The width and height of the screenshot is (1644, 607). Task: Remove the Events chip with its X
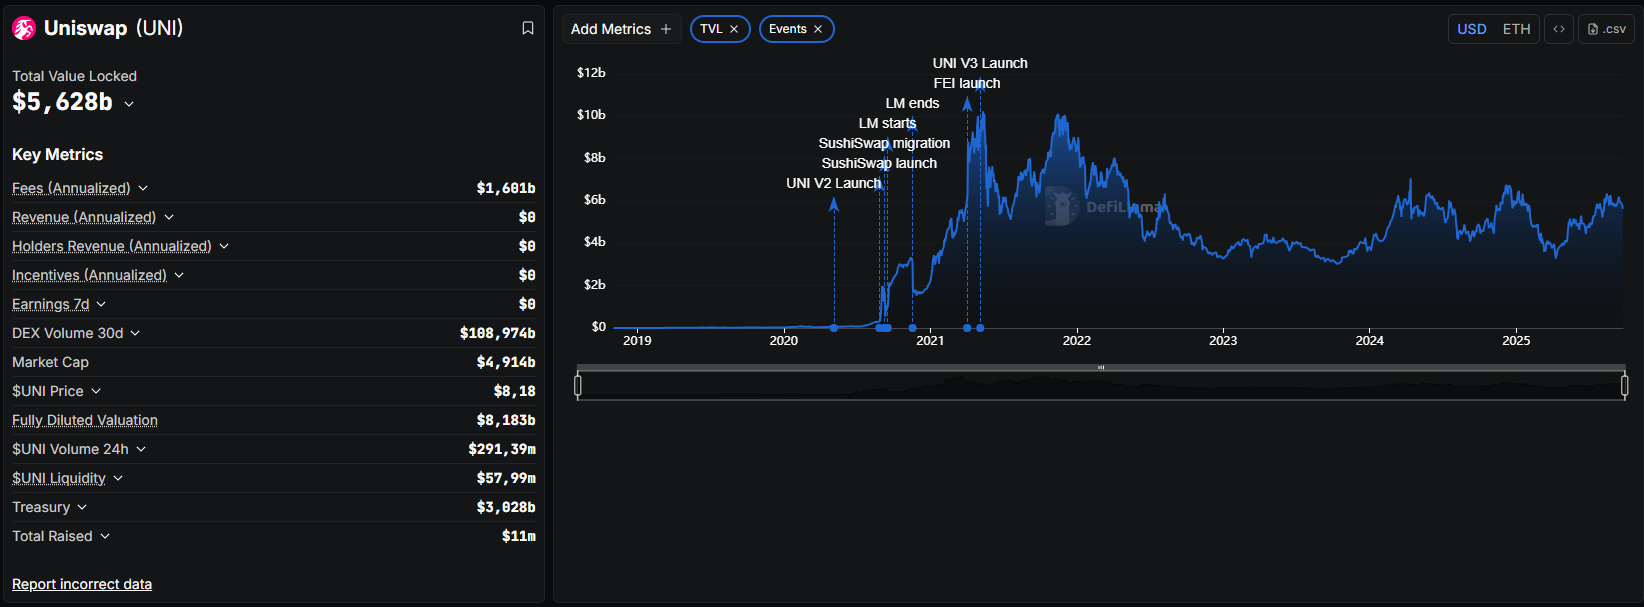(x=818, y=29)
